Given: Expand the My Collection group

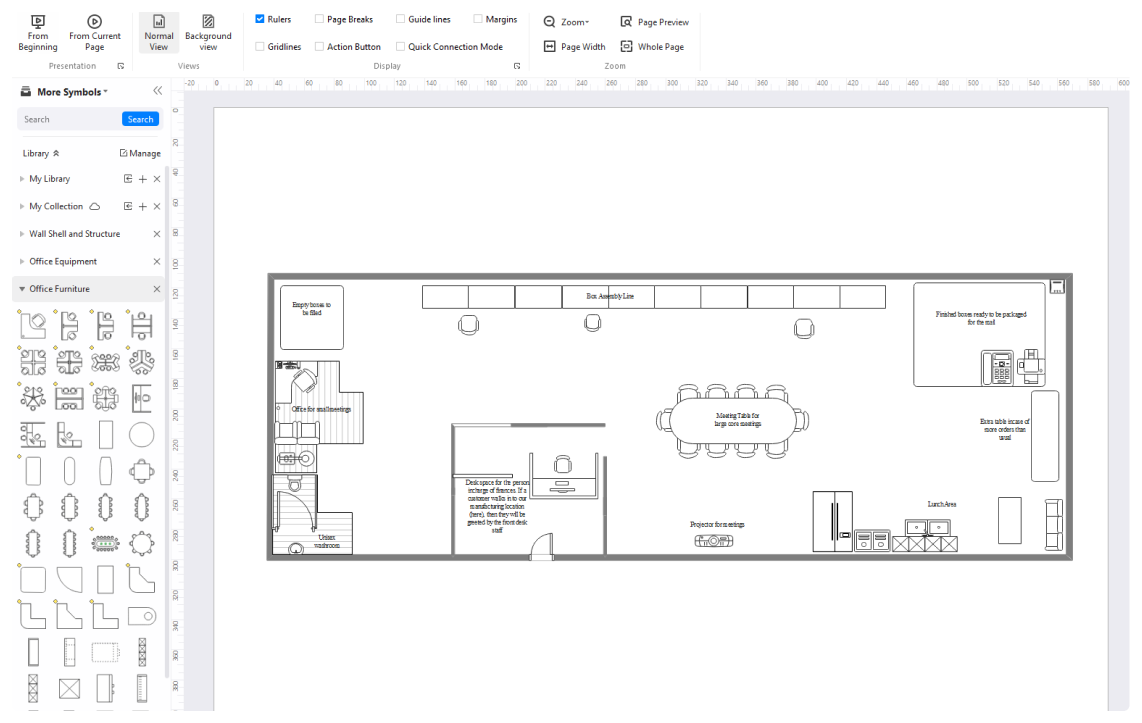Looking at the screenshot, I should (22, 207).
